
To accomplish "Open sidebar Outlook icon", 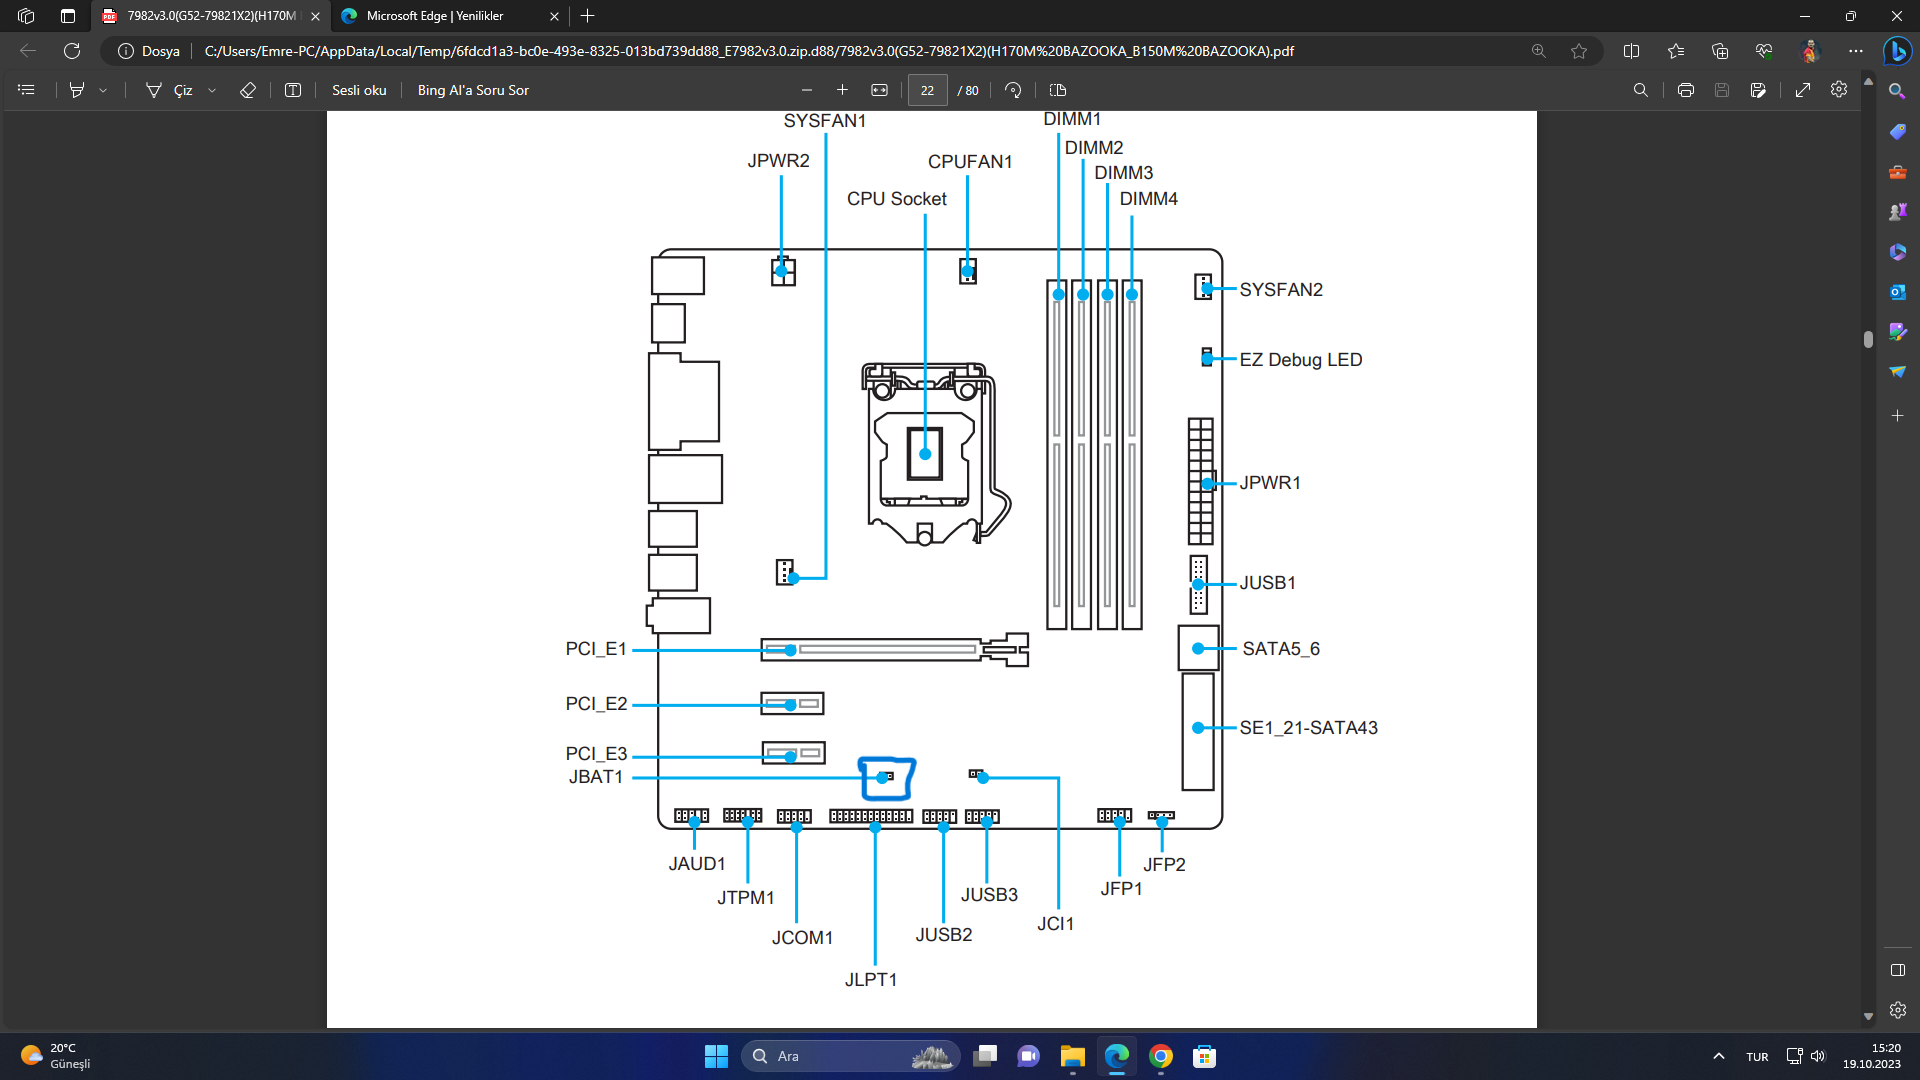I will tap(1897, 292).
